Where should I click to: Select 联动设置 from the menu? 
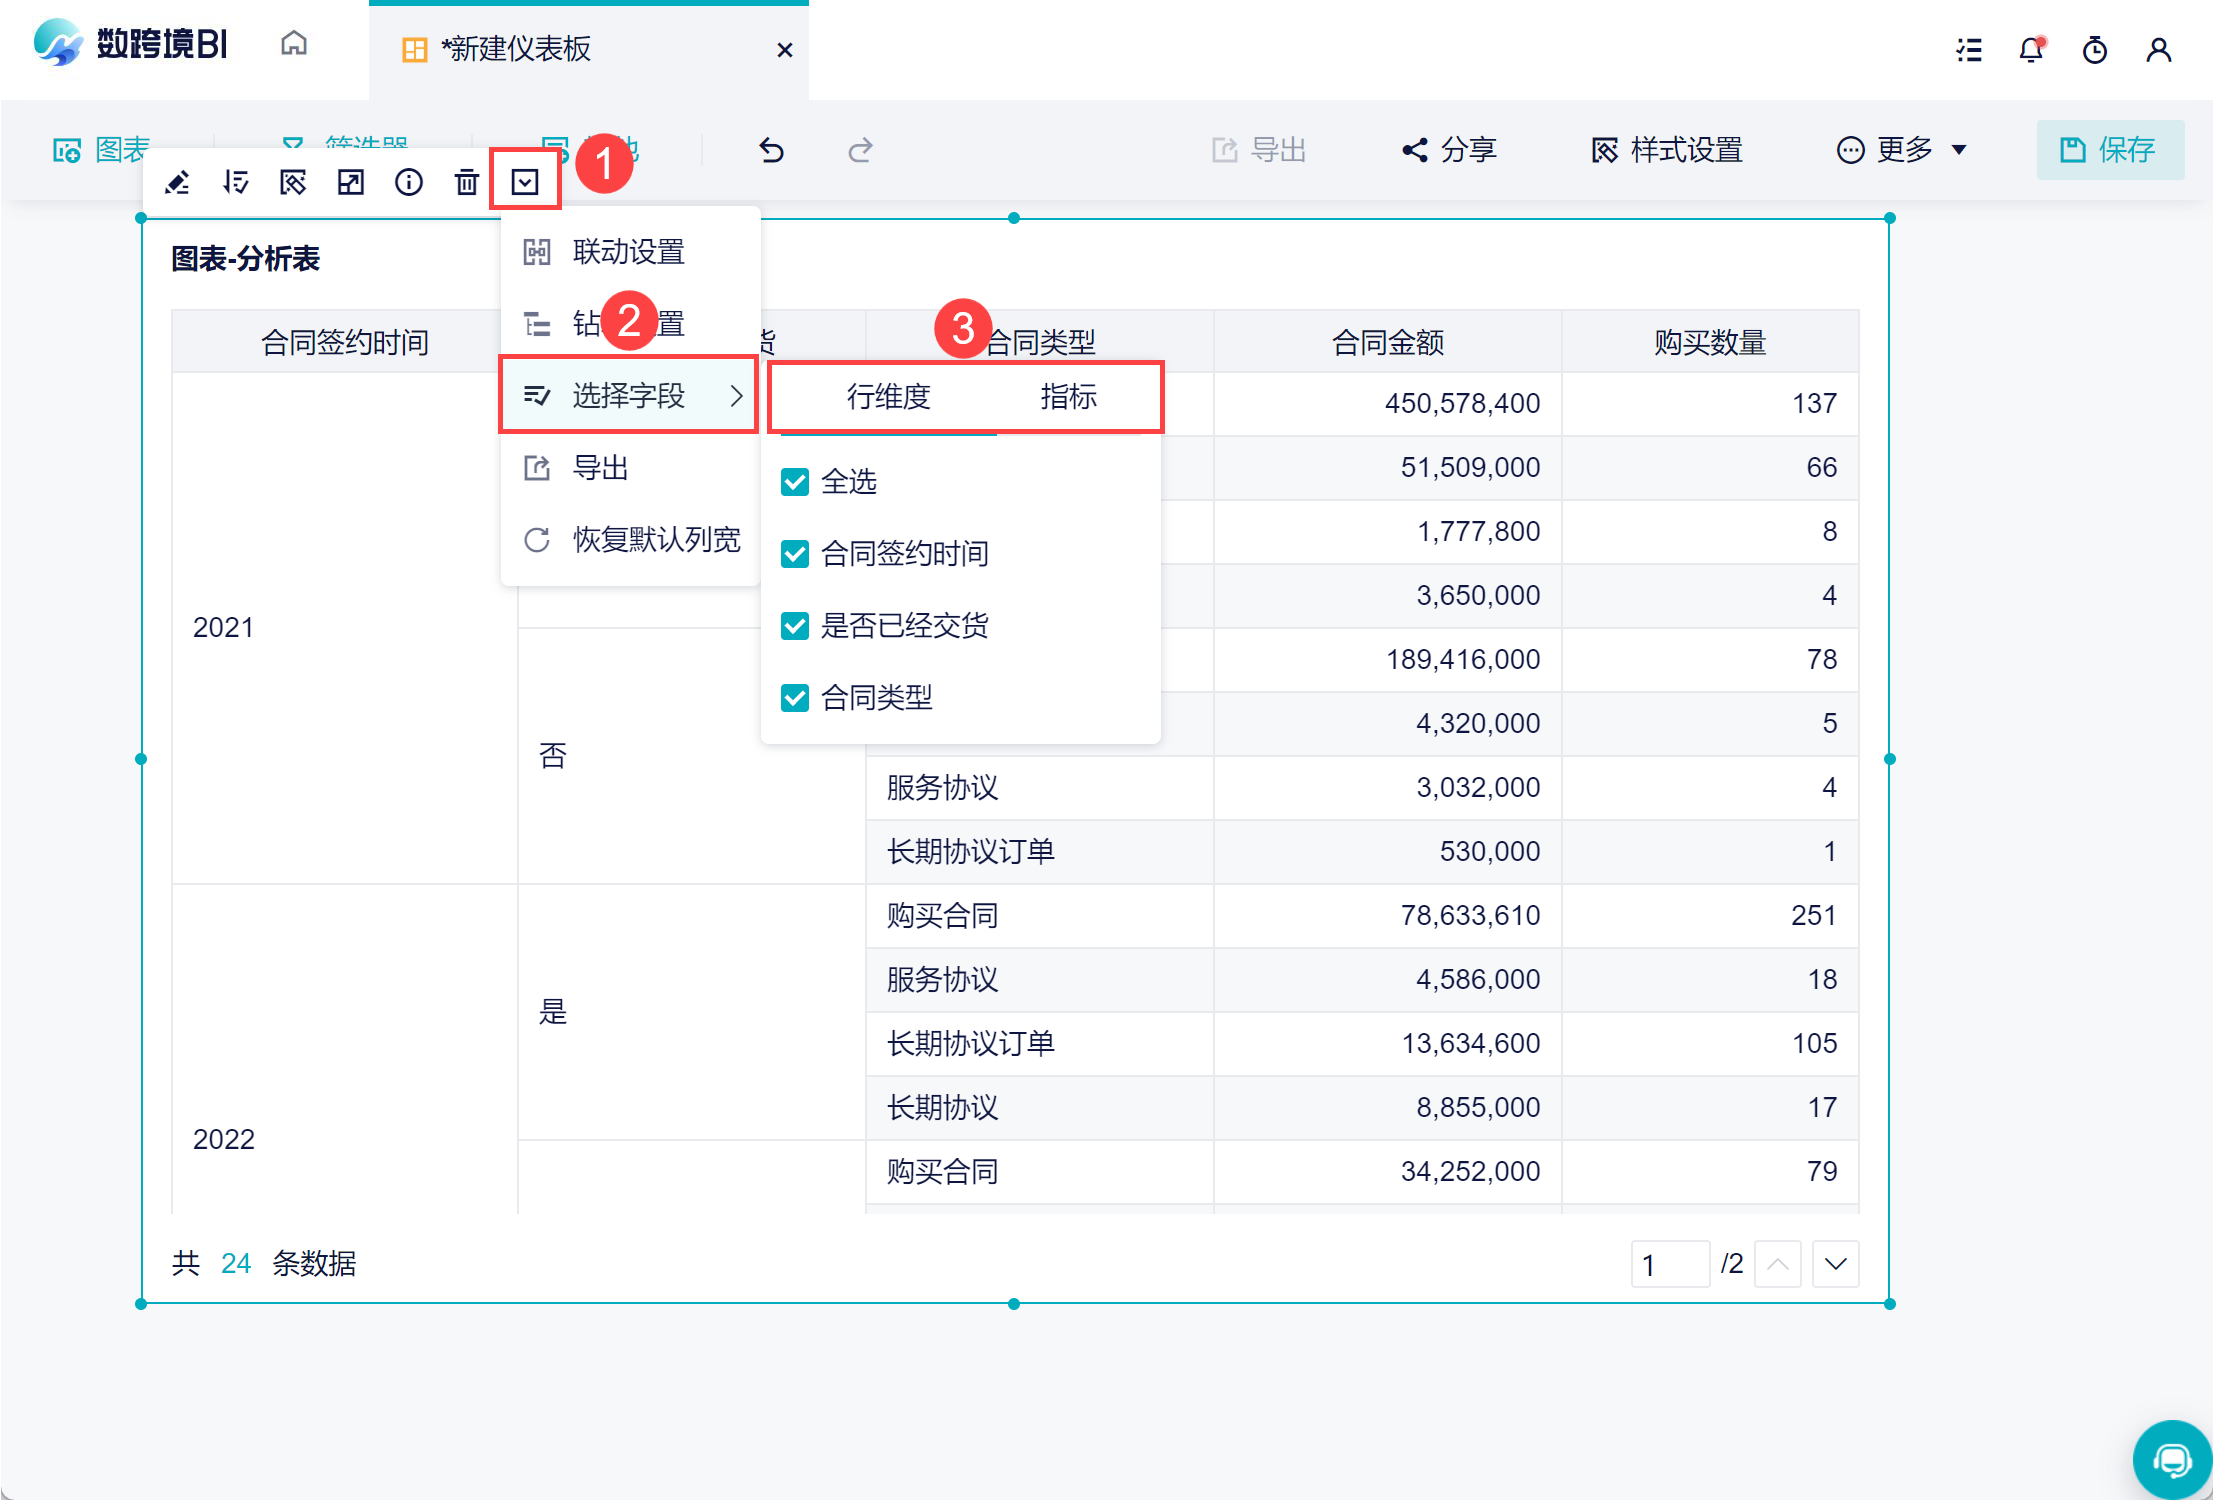pyautogui.click(x=629, y=252)
